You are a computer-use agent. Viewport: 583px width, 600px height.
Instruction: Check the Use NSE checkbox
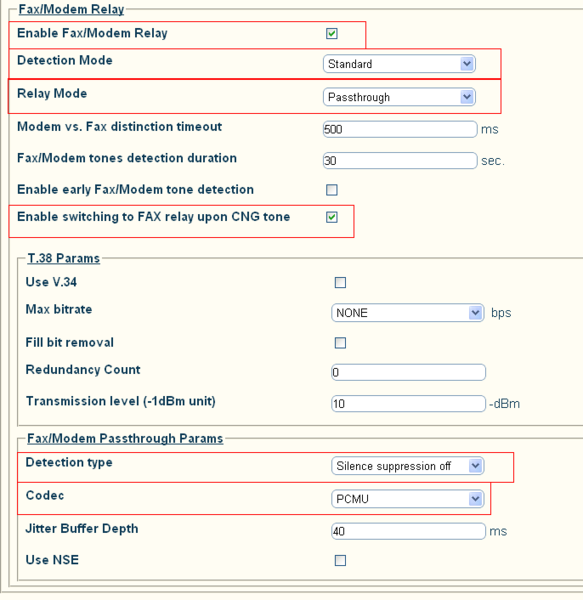(340, 561)
